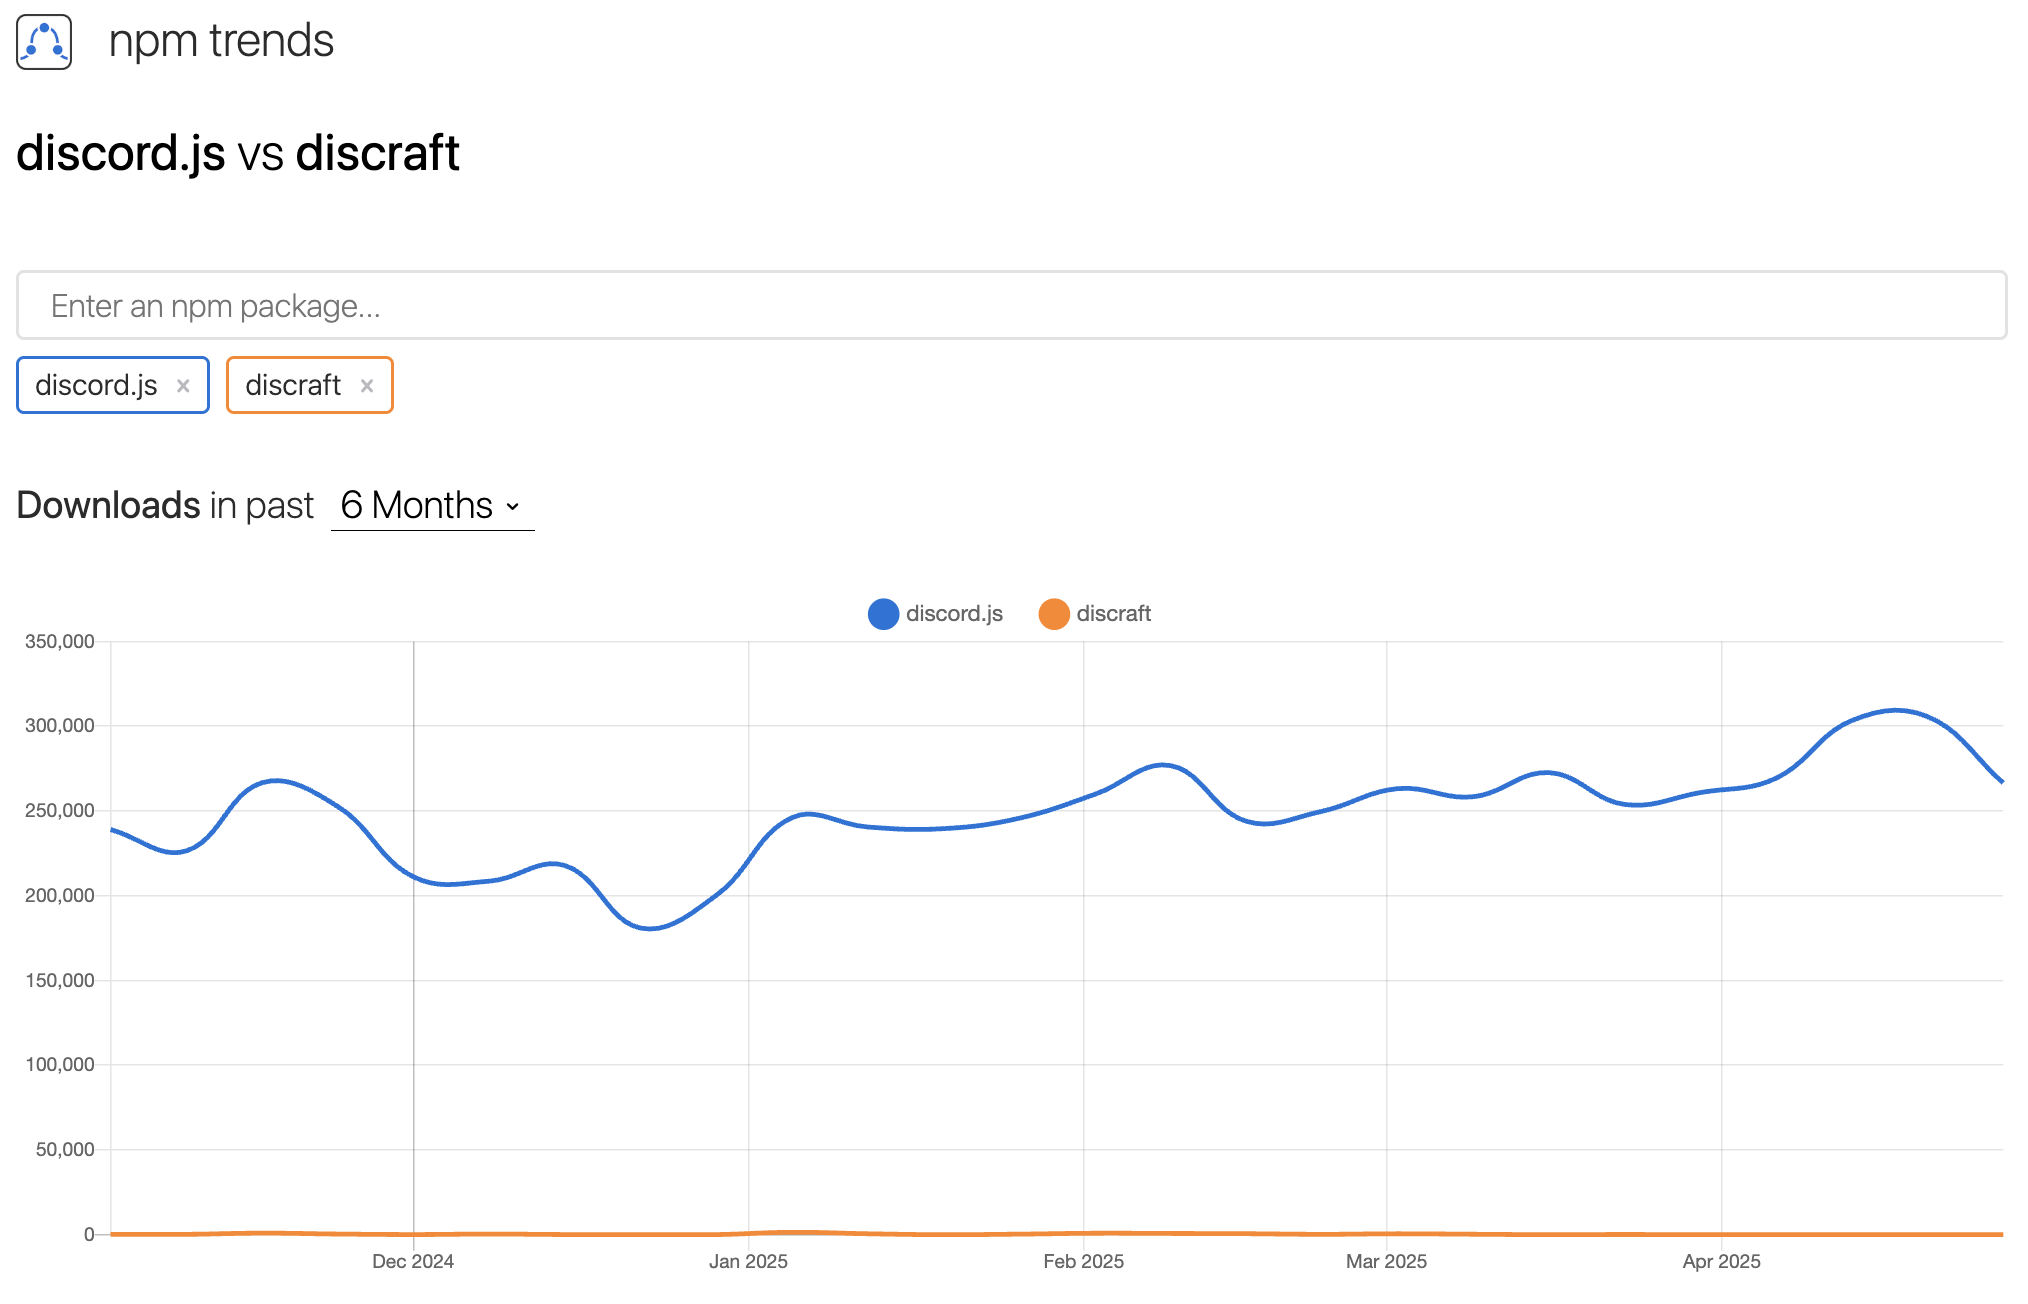Click the Dec 2024 axis label

coord(413,1262)
